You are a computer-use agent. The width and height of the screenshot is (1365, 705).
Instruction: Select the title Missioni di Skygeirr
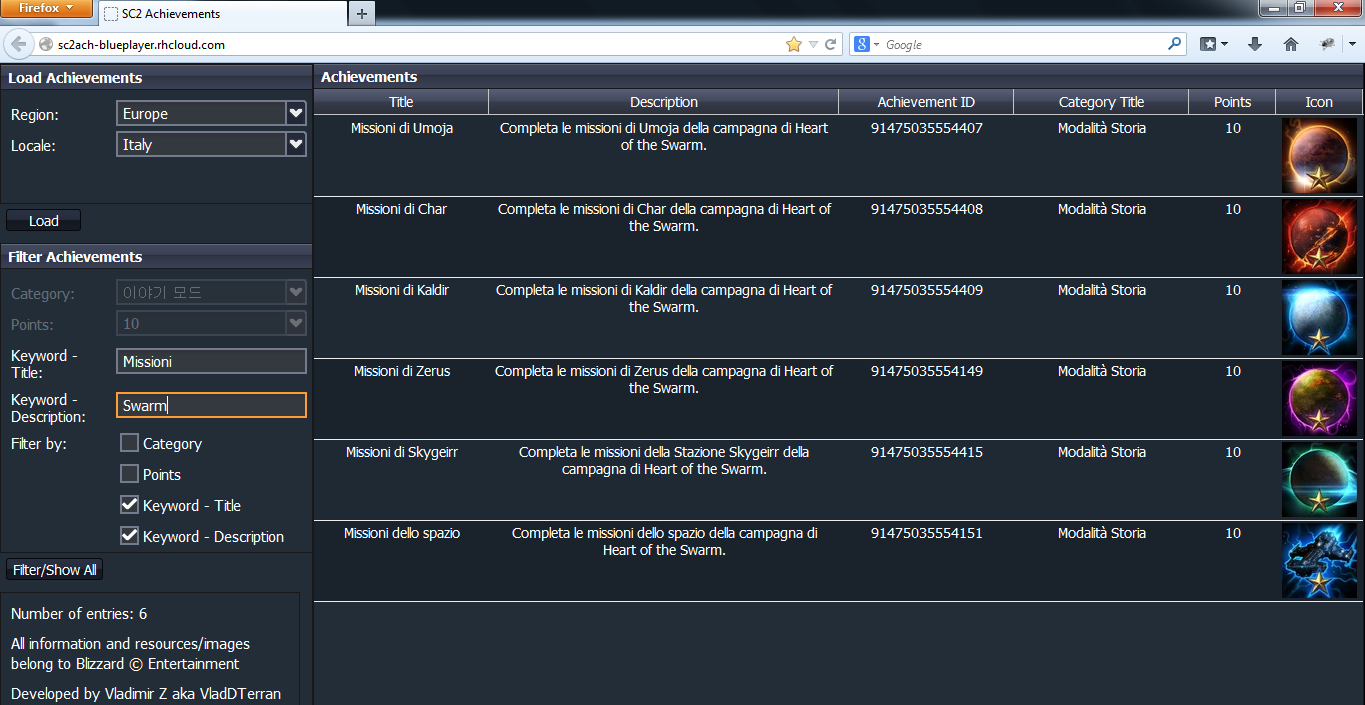click(401, 452)
